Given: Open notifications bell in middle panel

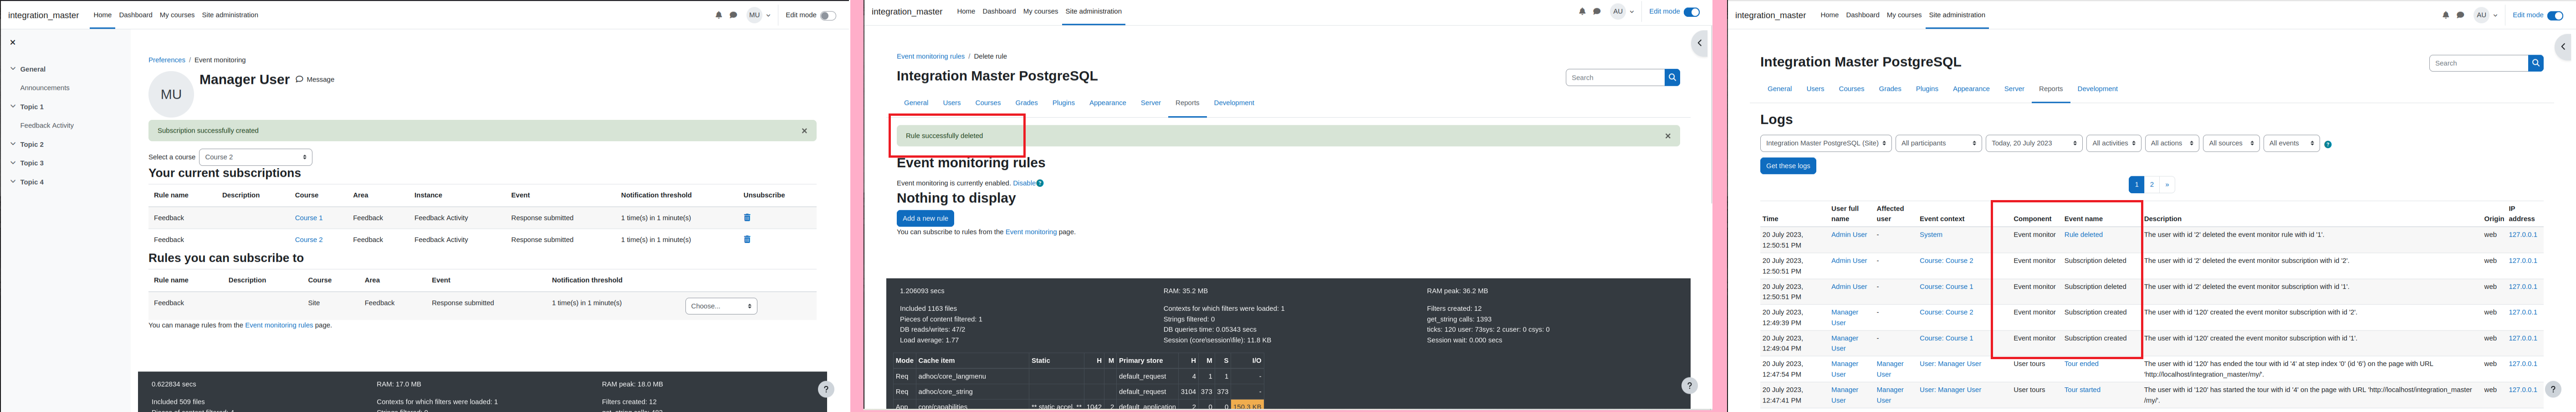Looking at the screenshot, I should (x=1582, y=12).
